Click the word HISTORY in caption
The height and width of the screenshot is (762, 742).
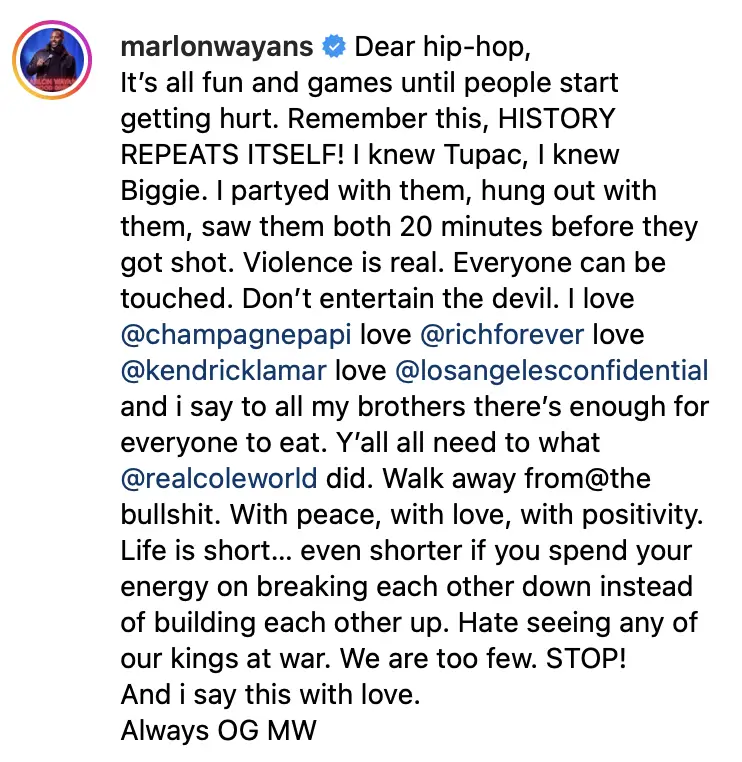tap(557, 119)
